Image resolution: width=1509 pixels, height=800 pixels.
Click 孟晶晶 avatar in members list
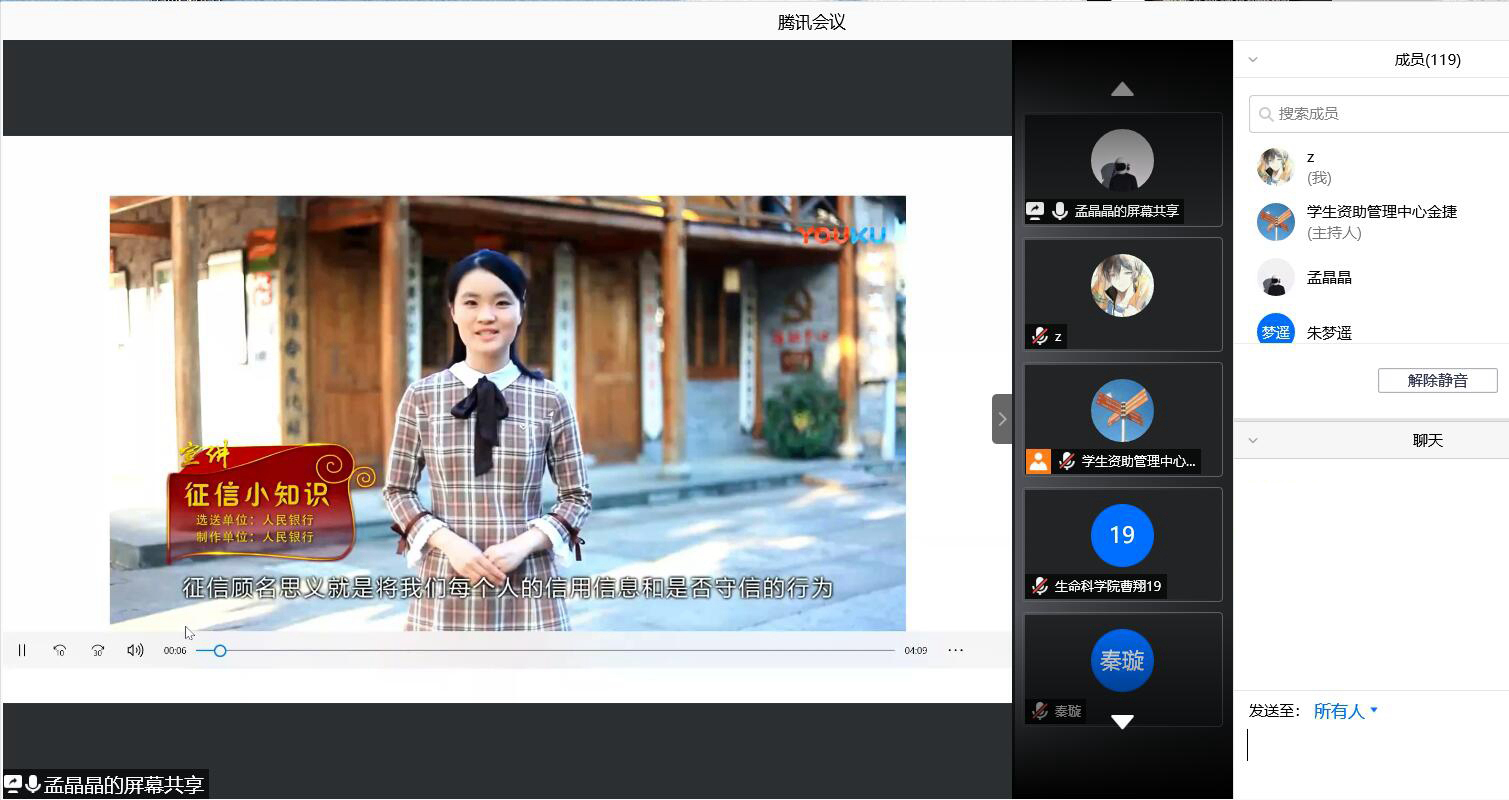coord(1276,277)
